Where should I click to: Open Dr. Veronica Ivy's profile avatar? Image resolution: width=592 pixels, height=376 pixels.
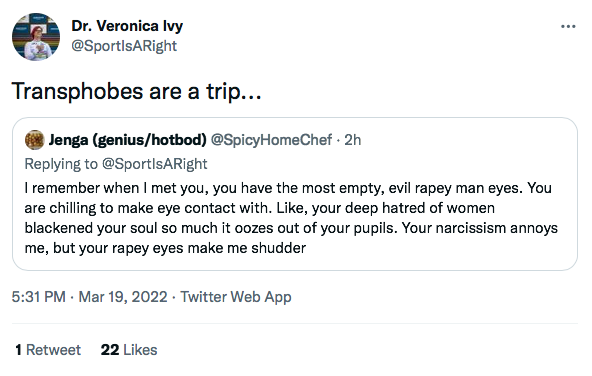36,37
